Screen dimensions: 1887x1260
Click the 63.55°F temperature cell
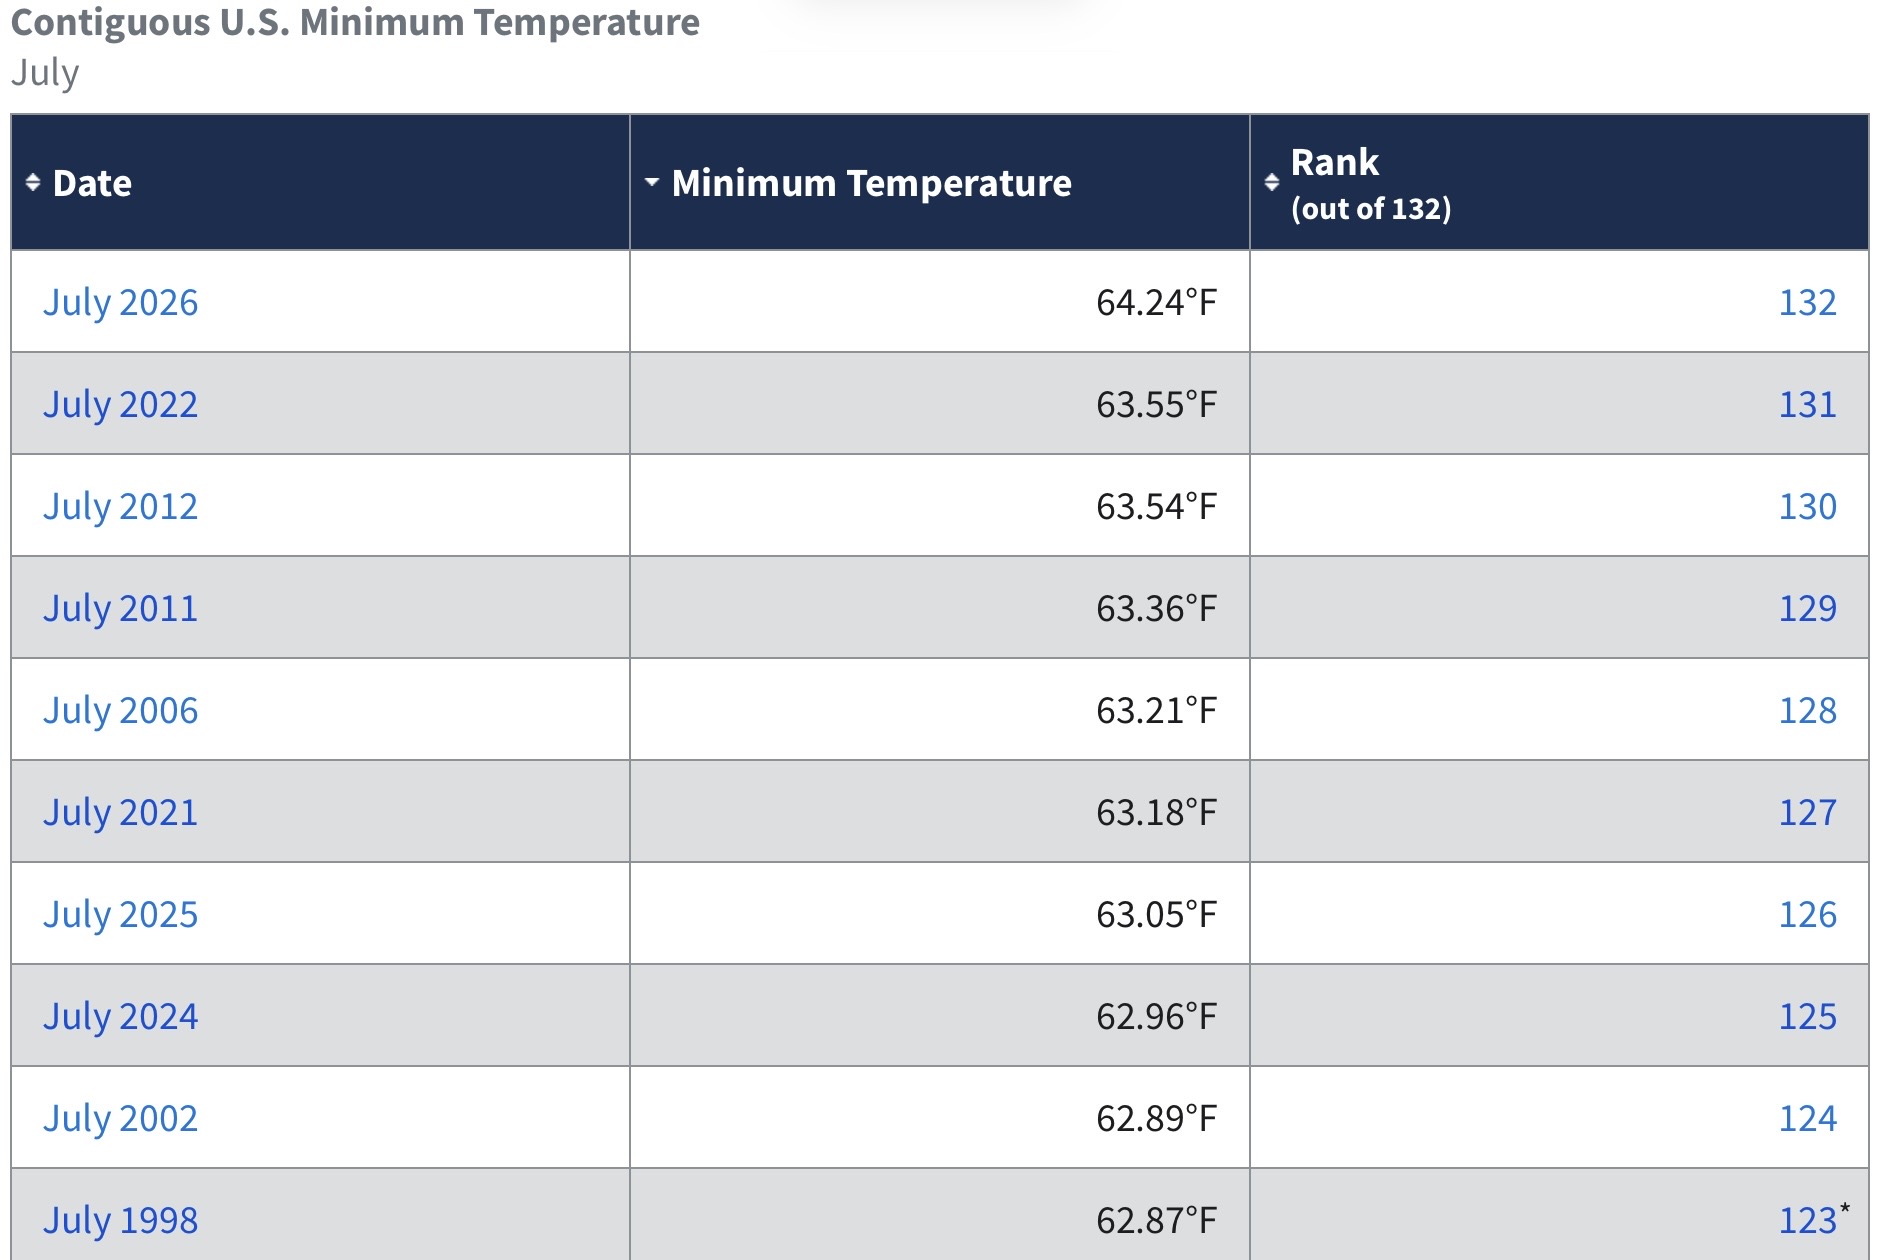tap(940, 404)
